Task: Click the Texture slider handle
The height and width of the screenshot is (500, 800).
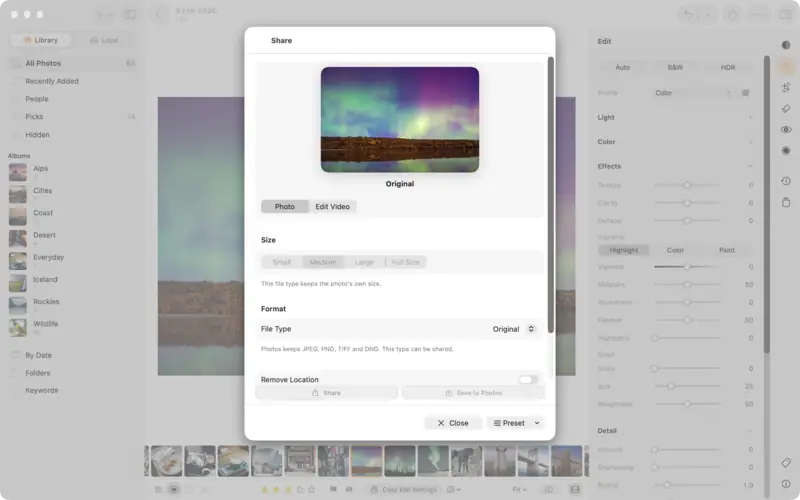Action: click(x=687, y=185)
